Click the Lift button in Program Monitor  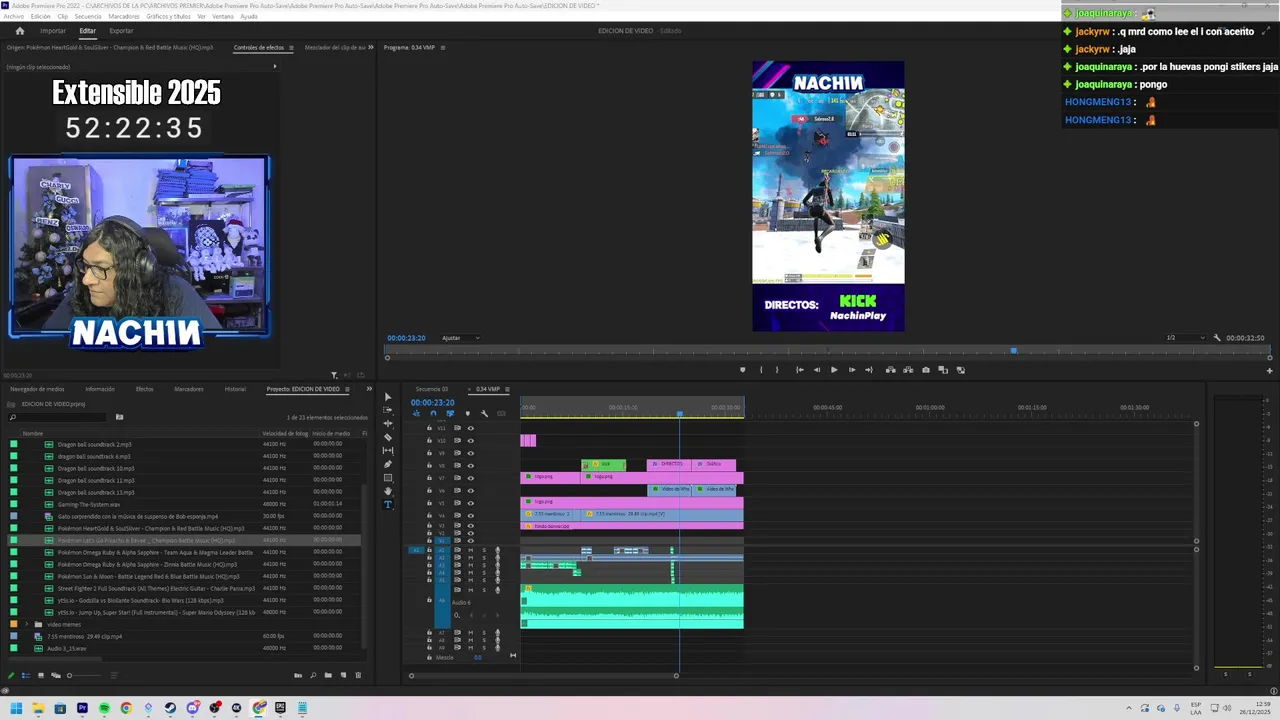click(890, 370)
